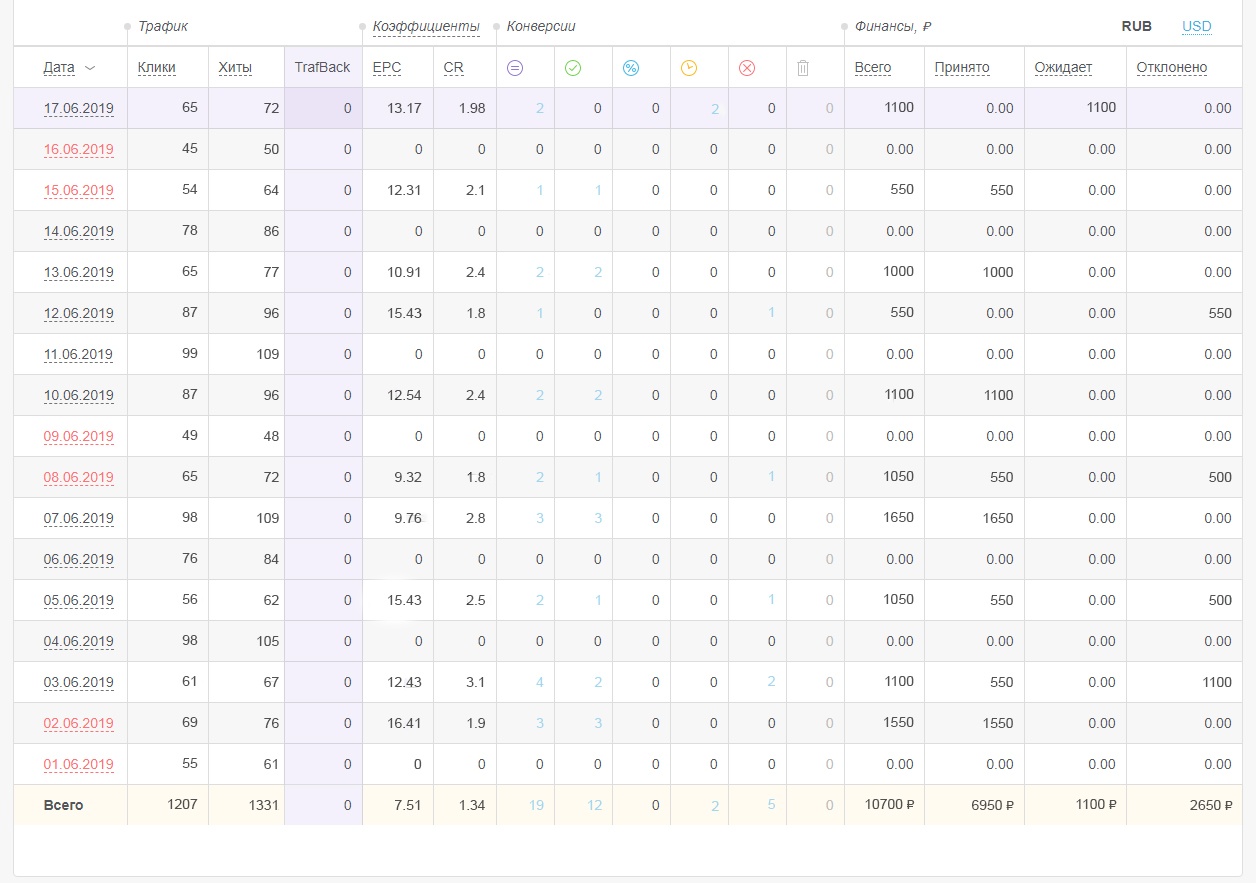
Task: Toggle sort arrow next to Дата
Action: 90,68
